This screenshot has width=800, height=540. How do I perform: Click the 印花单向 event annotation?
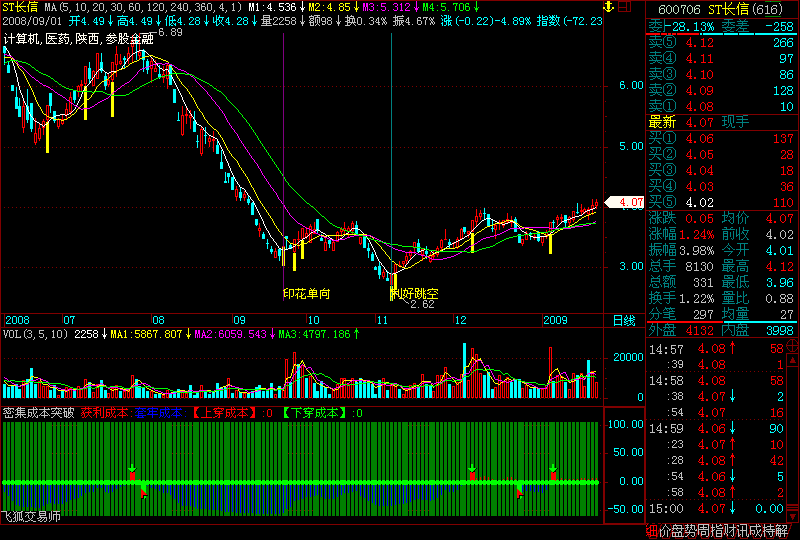point(307,294)
